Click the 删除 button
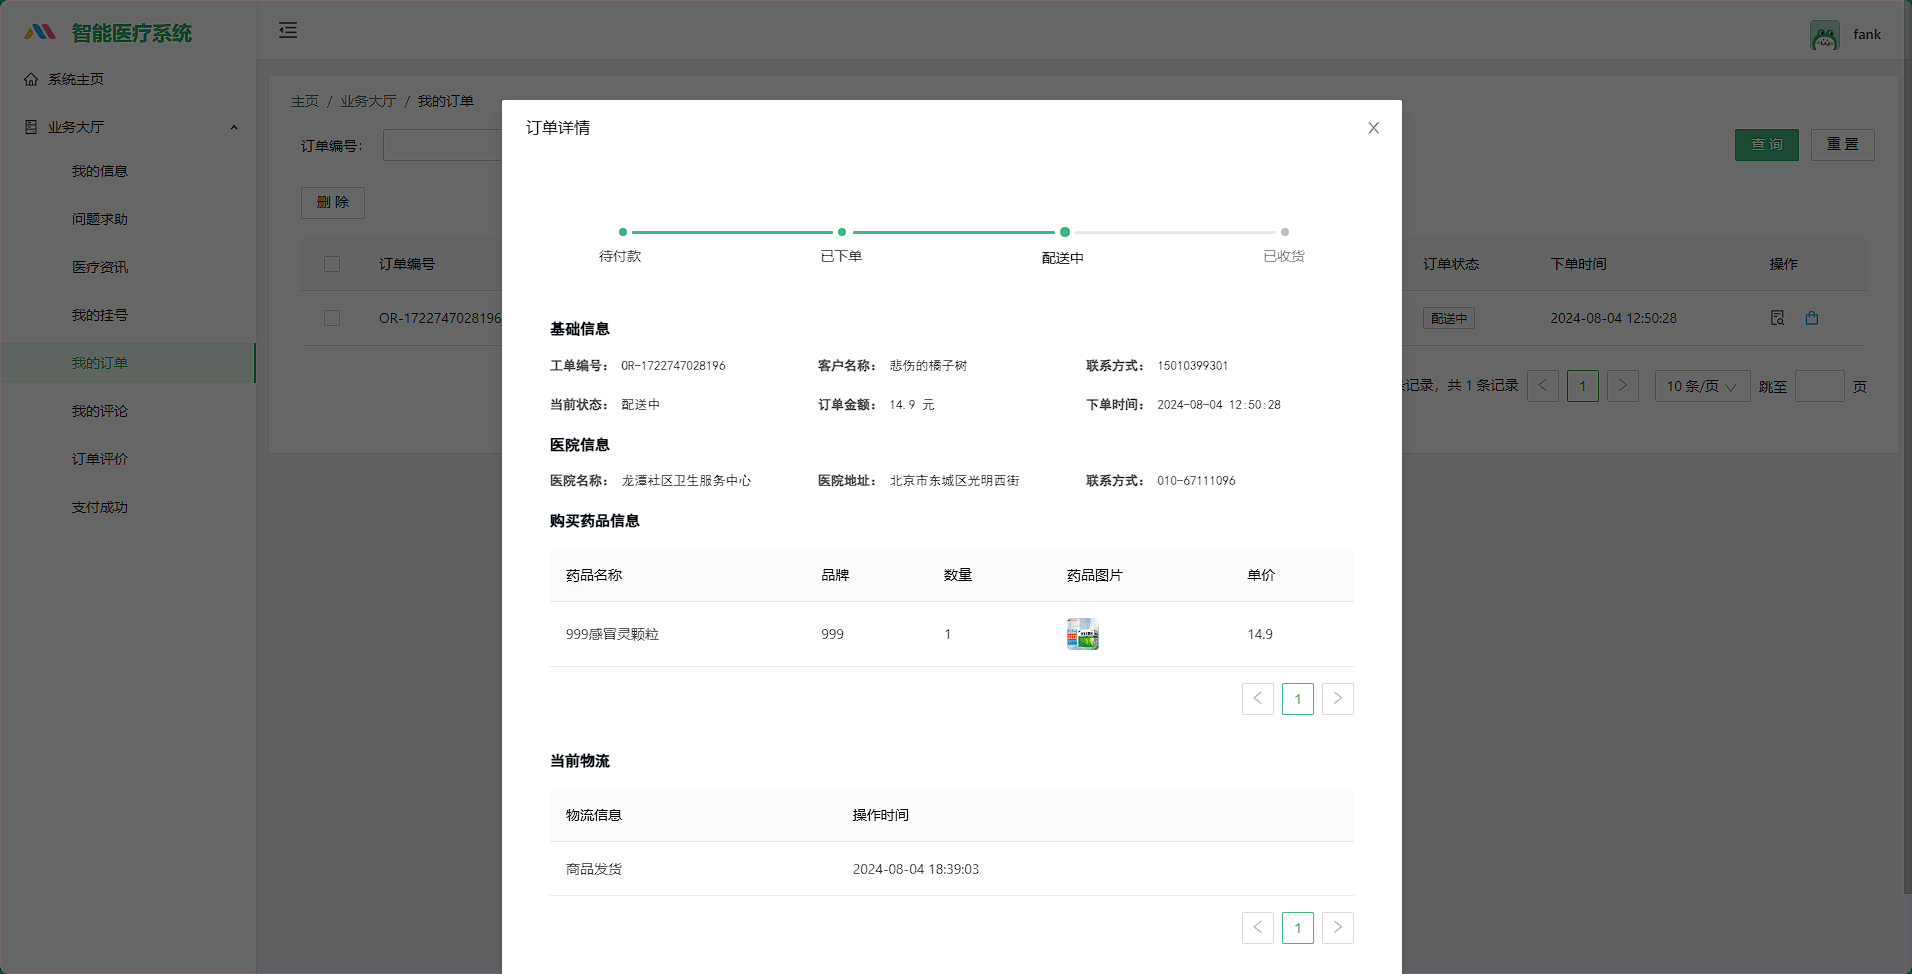The image size is (1912, 974). click(333, 203)
